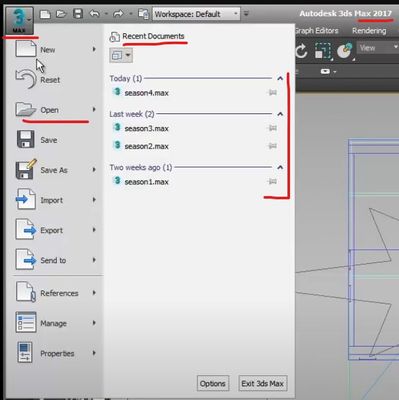Open the Undo history dropdown arrow
399x400 pixels.
click(106, 14)
